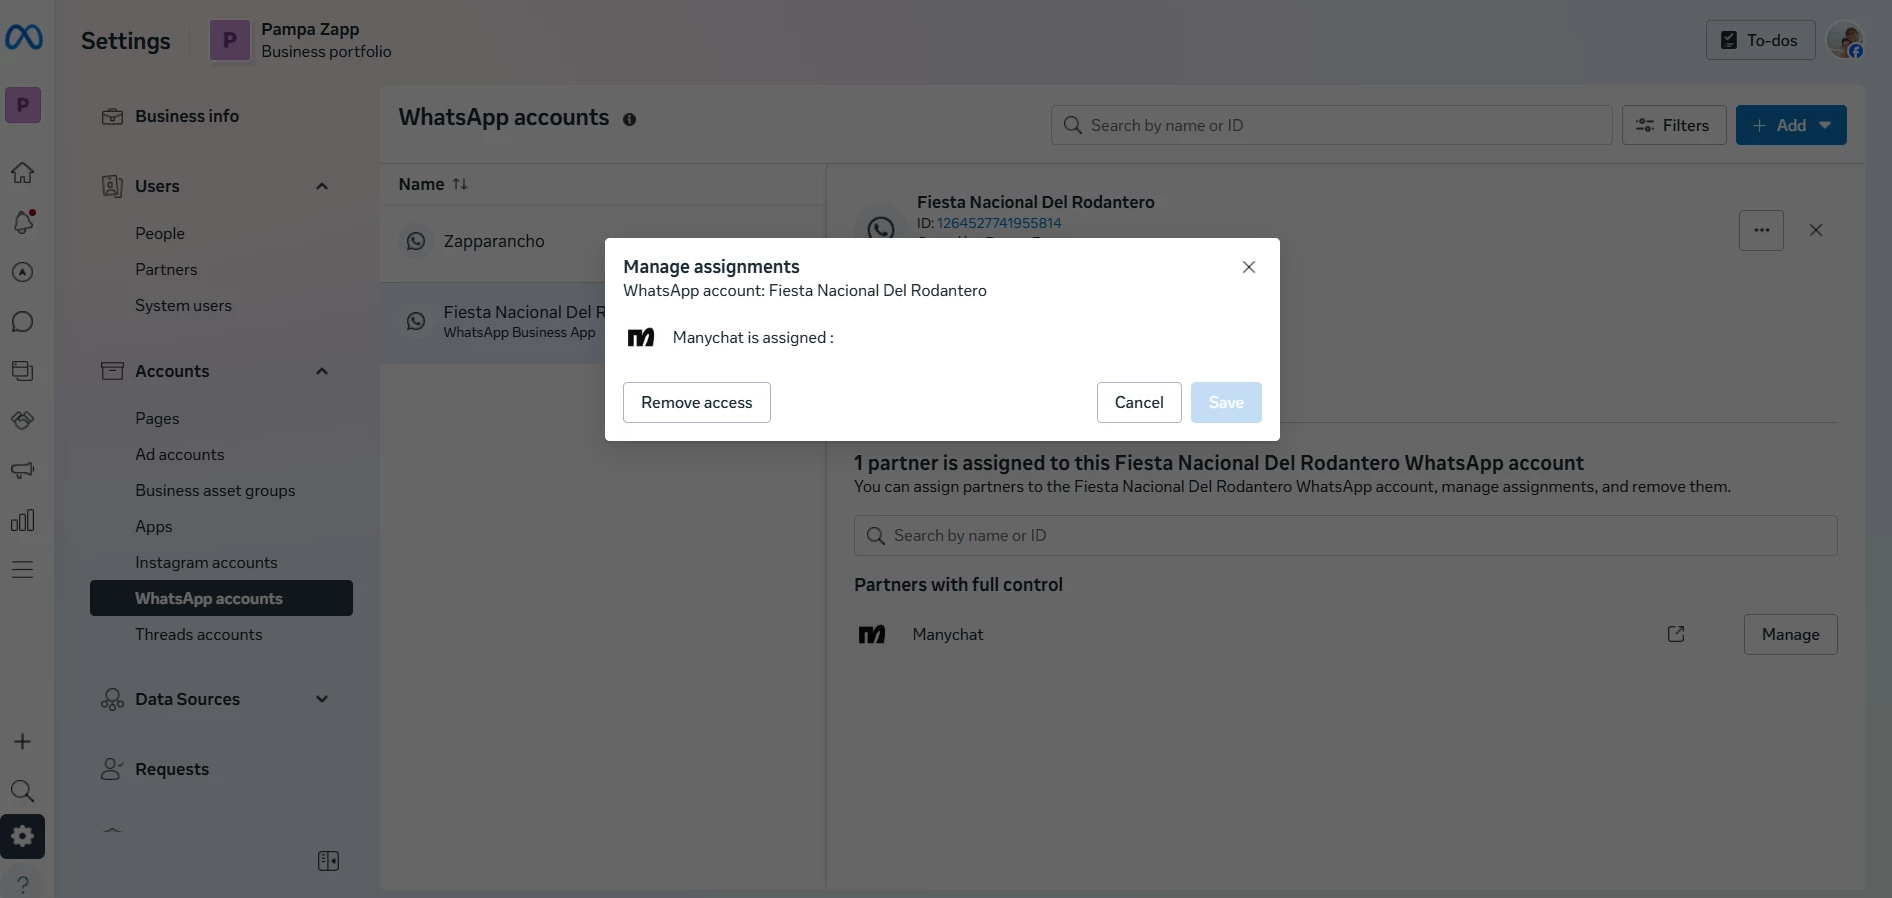Click the Manychat logo in the dialog
Screen dimensions: 1892x898
pyautogui.click(x=641, y=338)
